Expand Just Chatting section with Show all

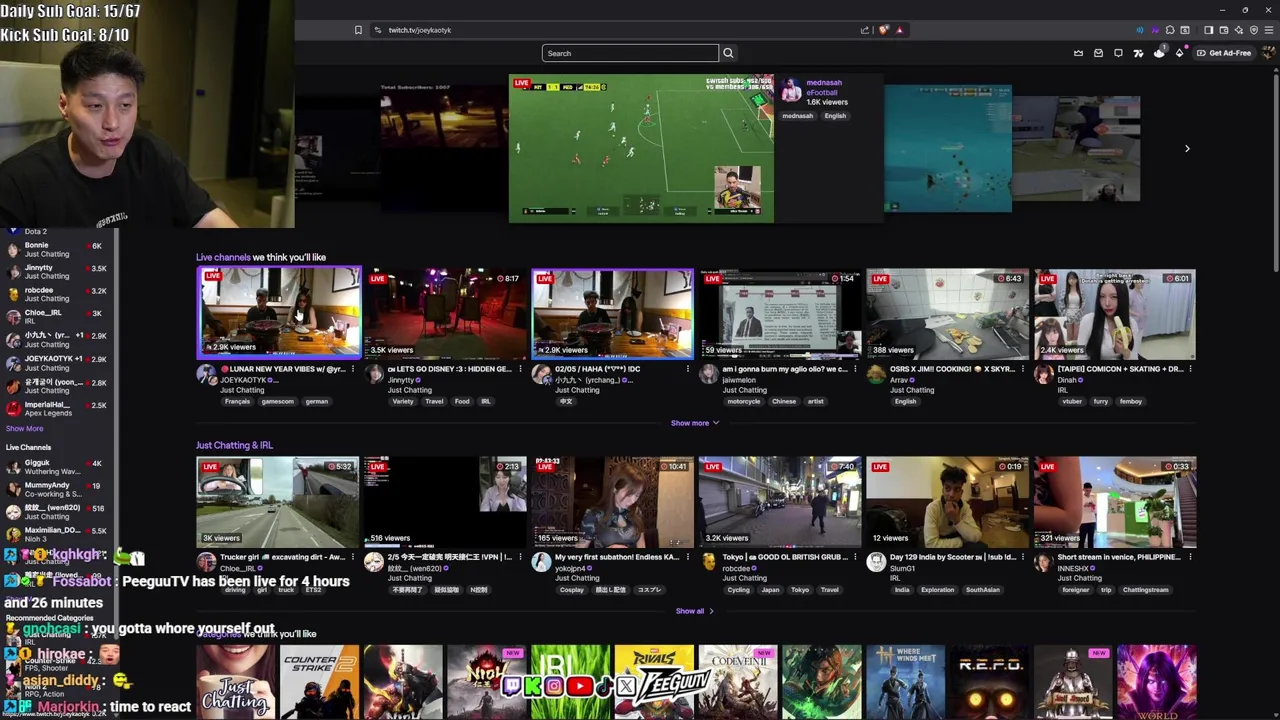click(x=694, y=611)
